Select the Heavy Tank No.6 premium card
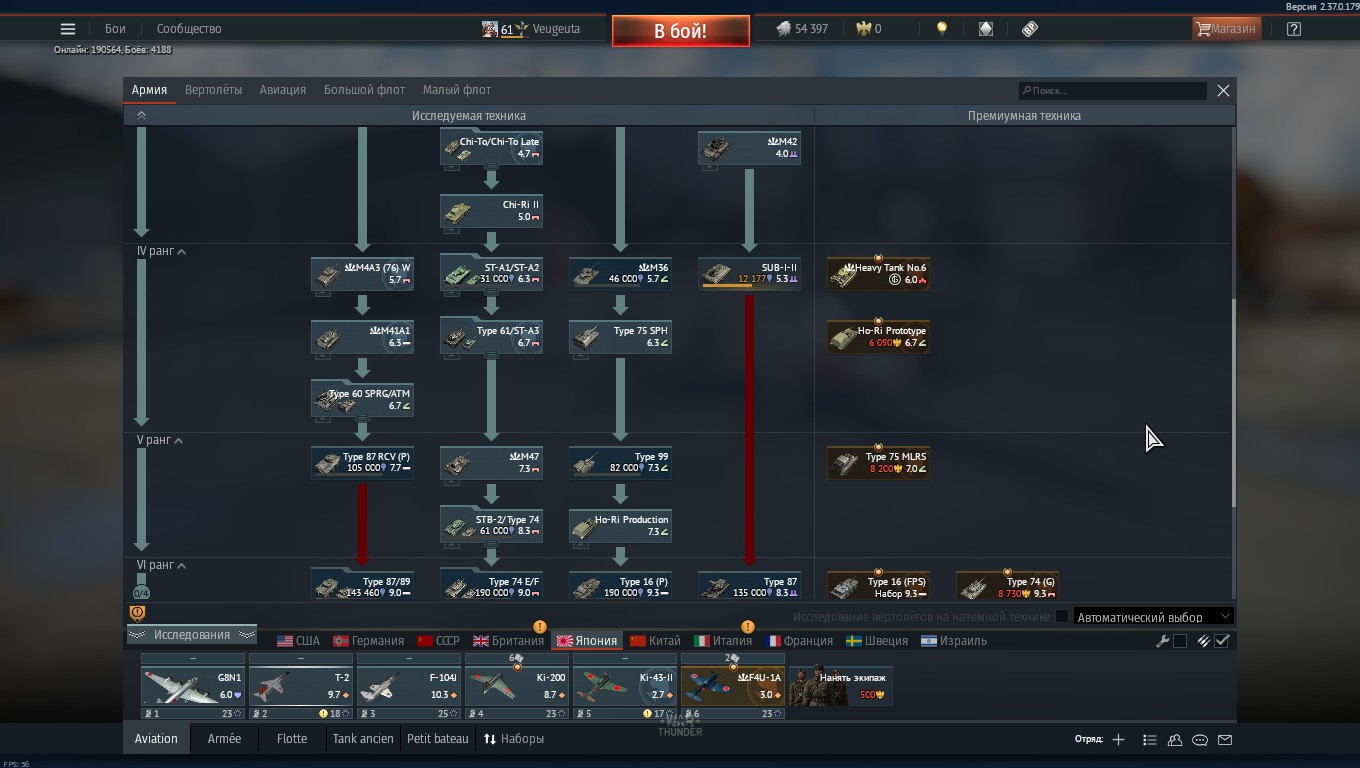The image size is (1360, 768). 878,274
